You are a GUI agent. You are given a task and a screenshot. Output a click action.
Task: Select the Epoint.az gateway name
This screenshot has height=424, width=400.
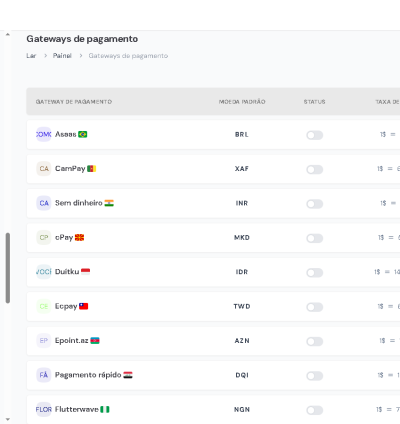[x=72, y=340]
